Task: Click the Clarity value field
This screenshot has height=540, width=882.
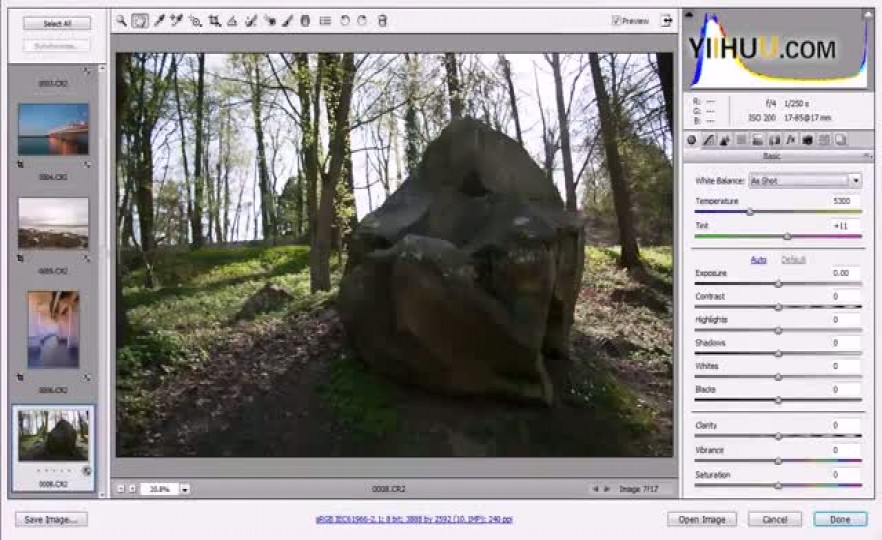Action: (x=842, y=425)
